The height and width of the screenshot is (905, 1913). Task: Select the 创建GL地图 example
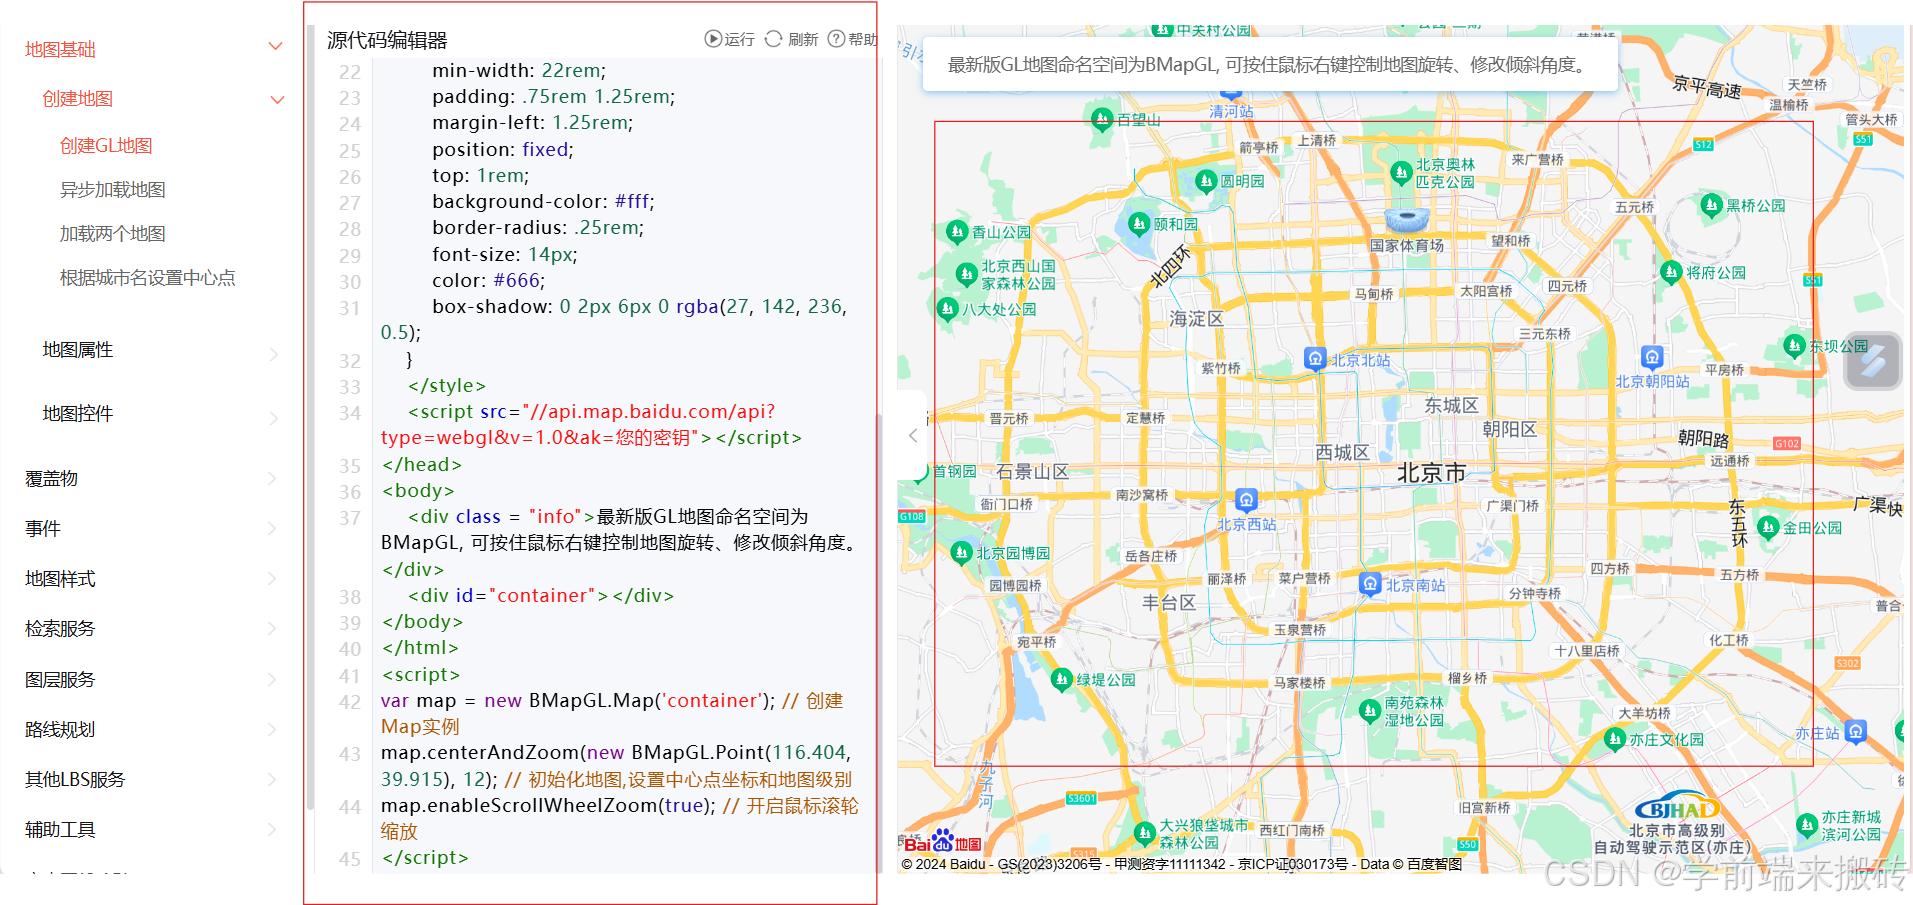[x=106, y=146]
